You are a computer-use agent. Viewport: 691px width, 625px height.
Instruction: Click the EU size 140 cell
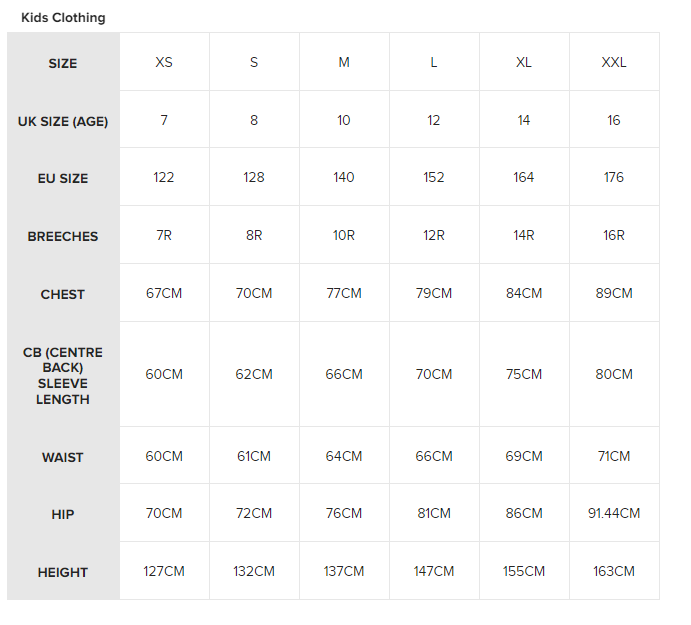pos(344,178)
